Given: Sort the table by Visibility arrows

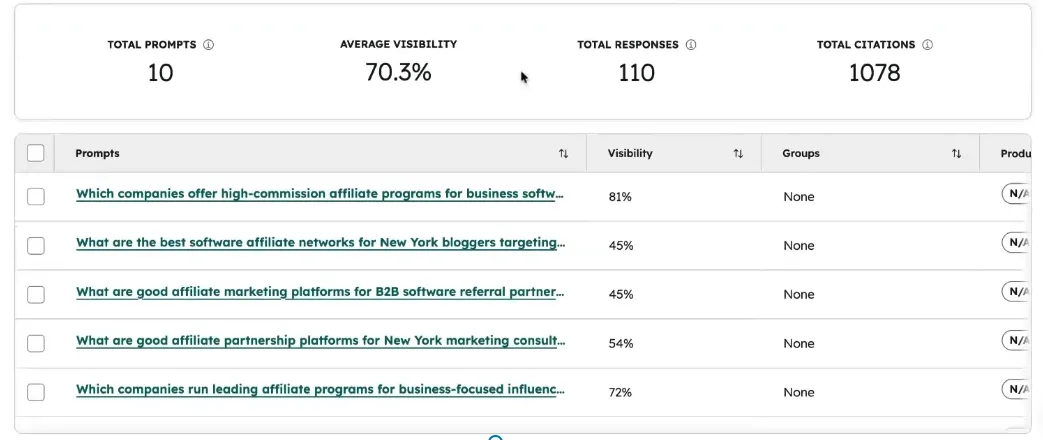Looking at the screenshot, I should (738, 154).
